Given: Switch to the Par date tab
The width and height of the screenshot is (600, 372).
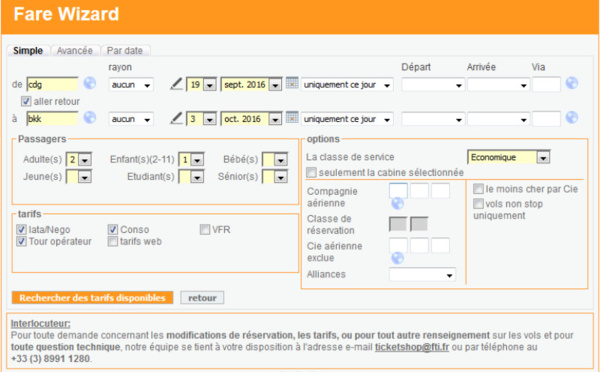Looking at the screenshot, I should 125,51.
